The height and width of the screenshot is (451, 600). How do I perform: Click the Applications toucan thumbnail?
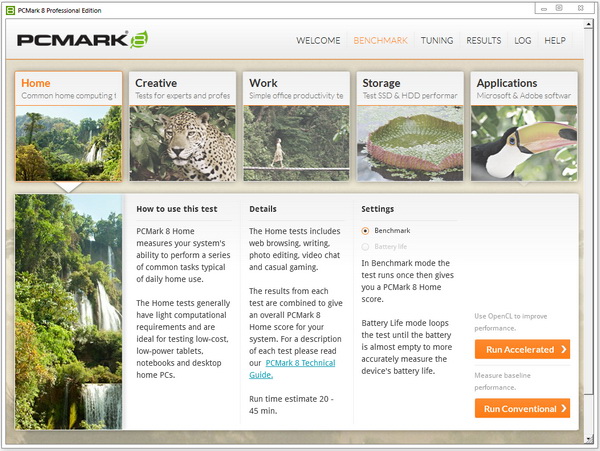(x=524, y=143)
